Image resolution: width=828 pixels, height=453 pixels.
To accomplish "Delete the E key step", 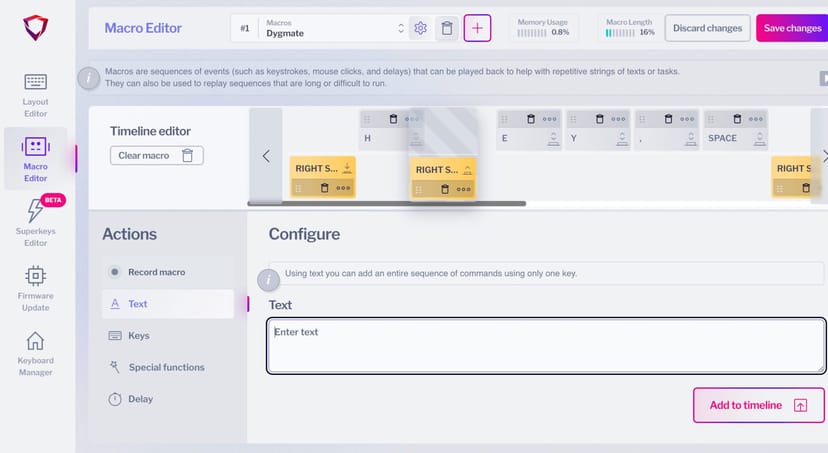I will pos(530,119).
